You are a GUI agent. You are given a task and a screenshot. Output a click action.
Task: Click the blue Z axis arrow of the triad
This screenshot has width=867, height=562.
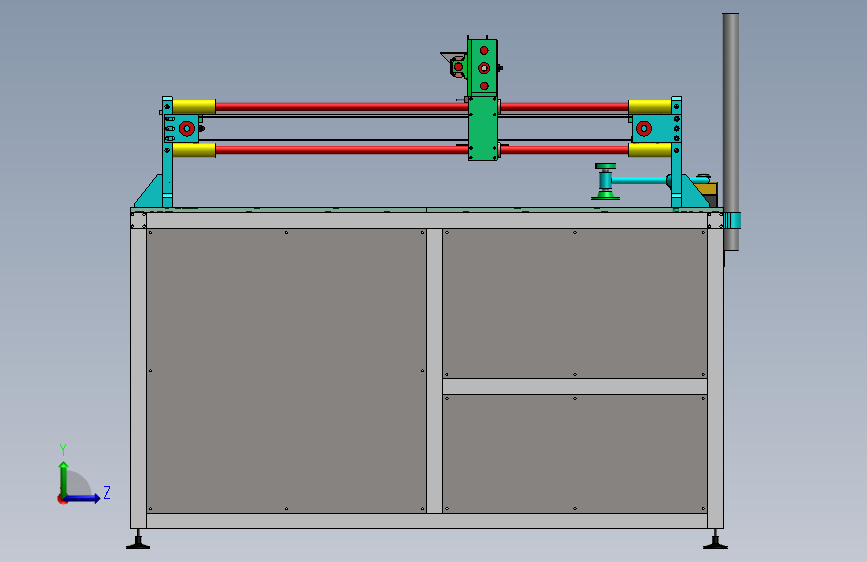(83, 498)
